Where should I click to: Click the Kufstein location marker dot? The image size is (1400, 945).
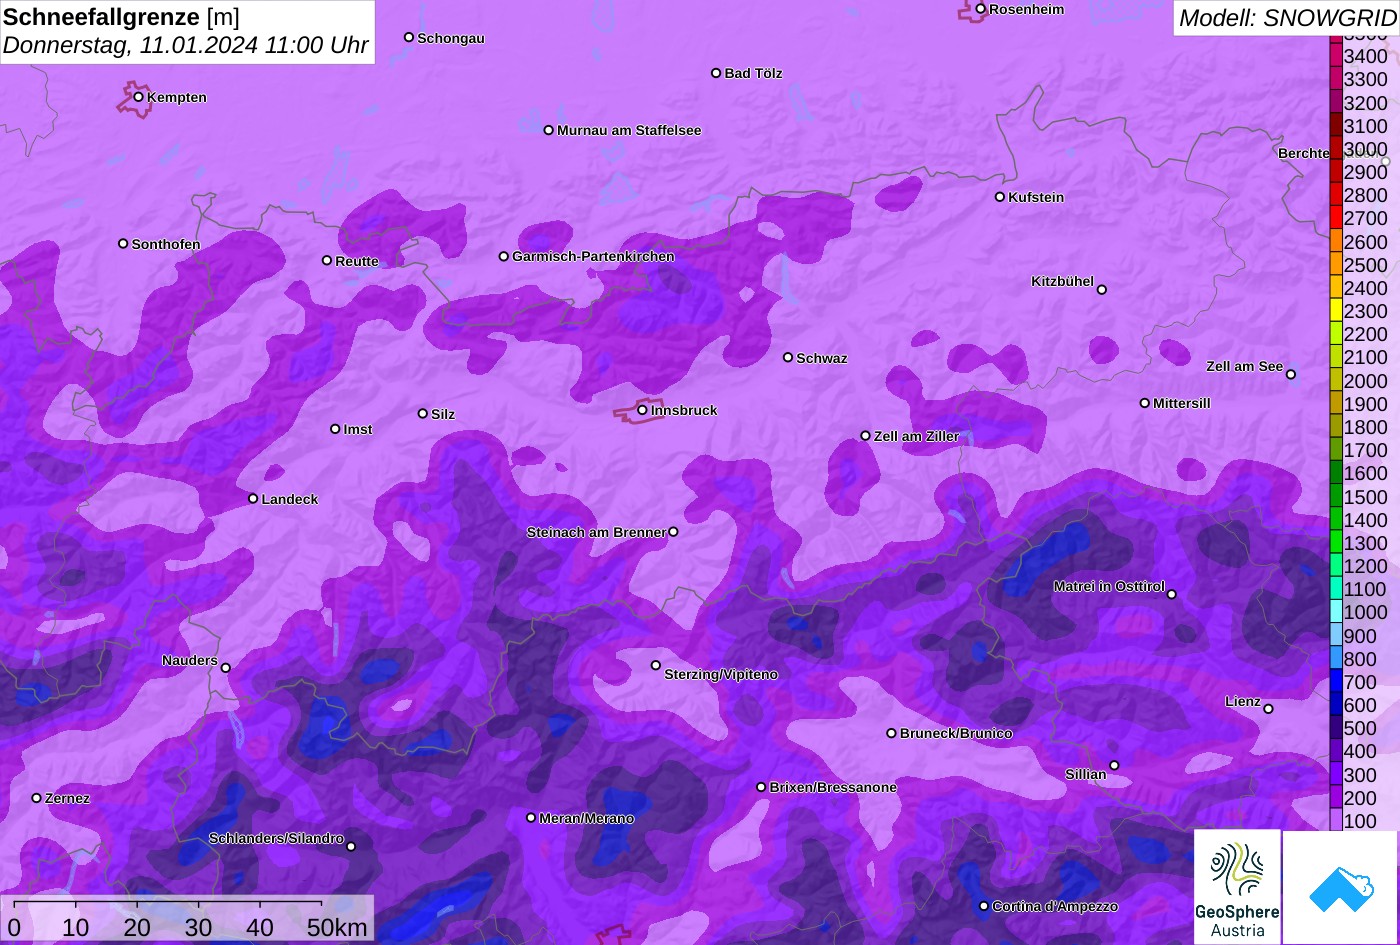1000,197
